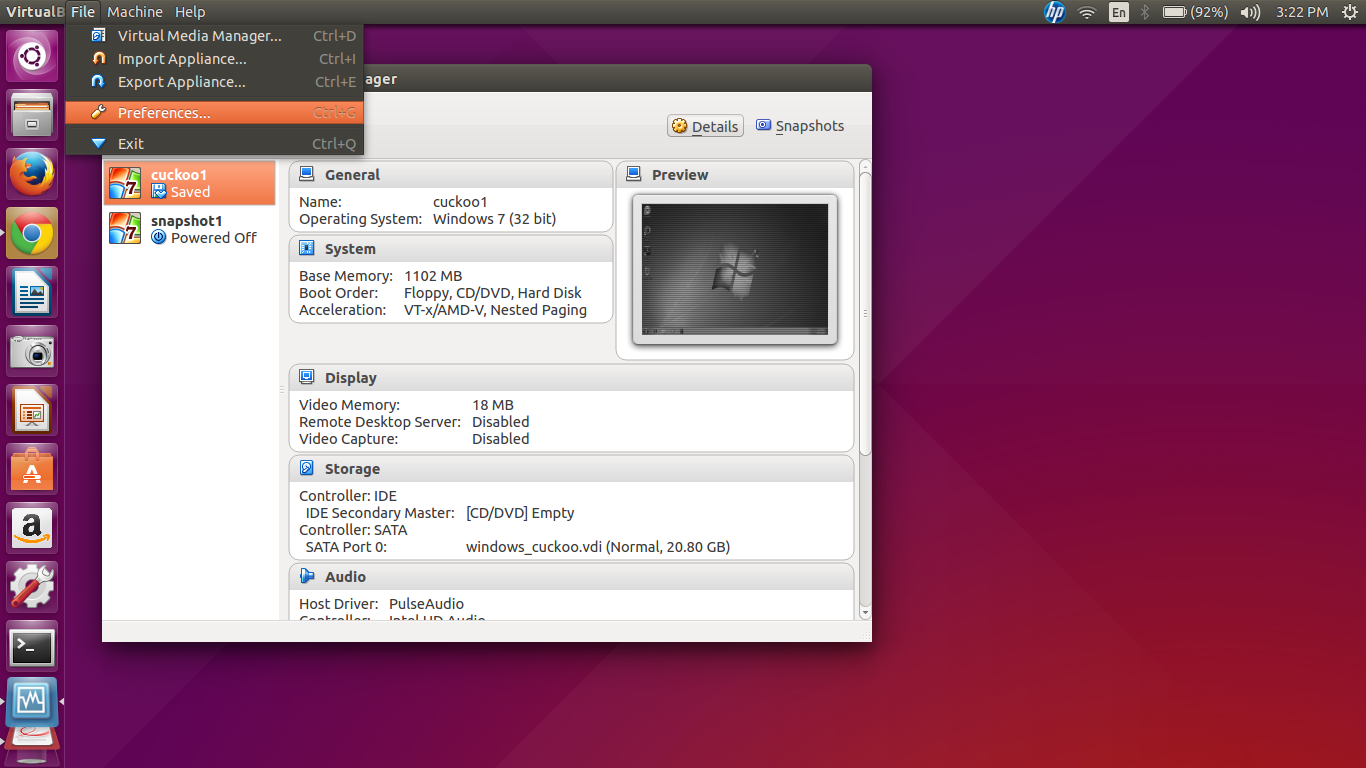Open LibreOffice Impress from launcher
The image size is (1366, 768).
32,411
